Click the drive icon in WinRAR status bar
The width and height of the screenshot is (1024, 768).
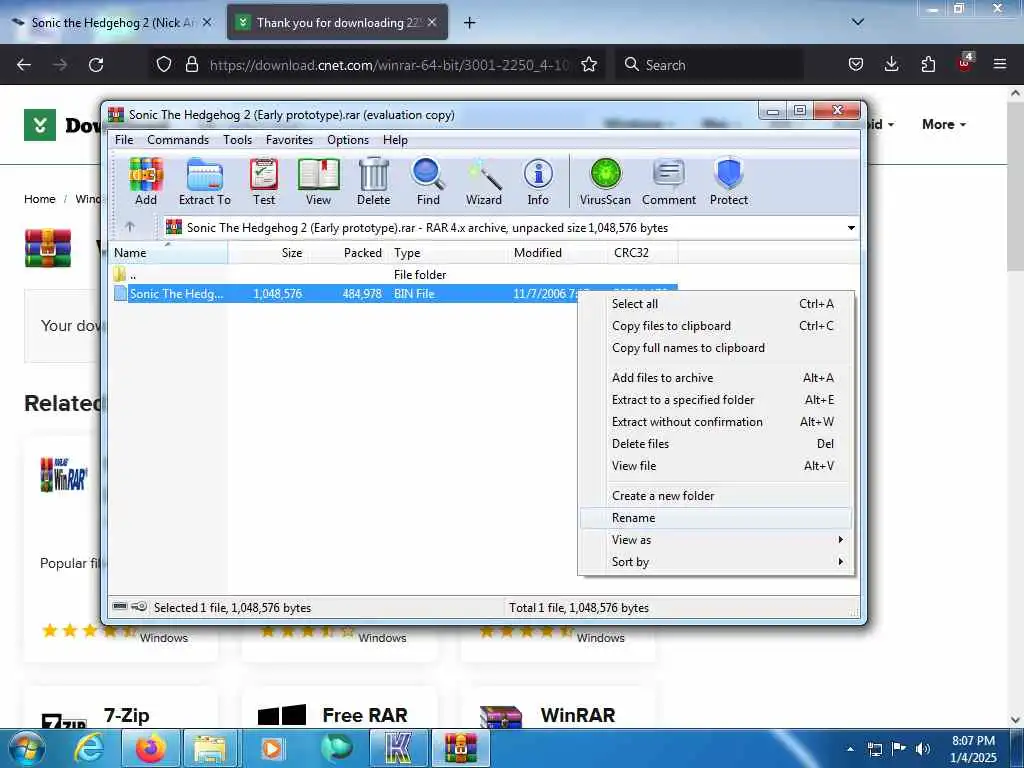click(120, 607)
